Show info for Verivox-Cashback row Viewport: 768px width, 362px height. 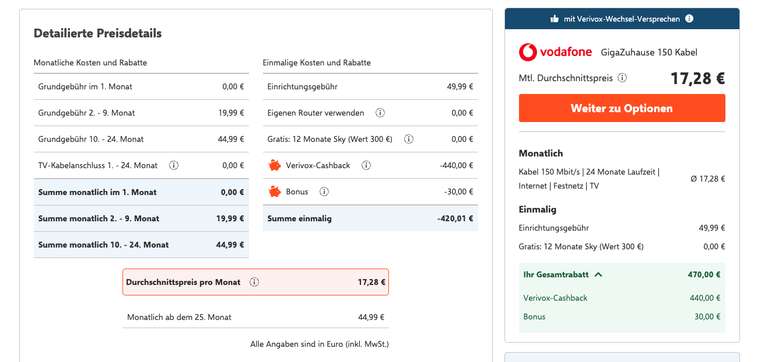[x=366, y=166]
